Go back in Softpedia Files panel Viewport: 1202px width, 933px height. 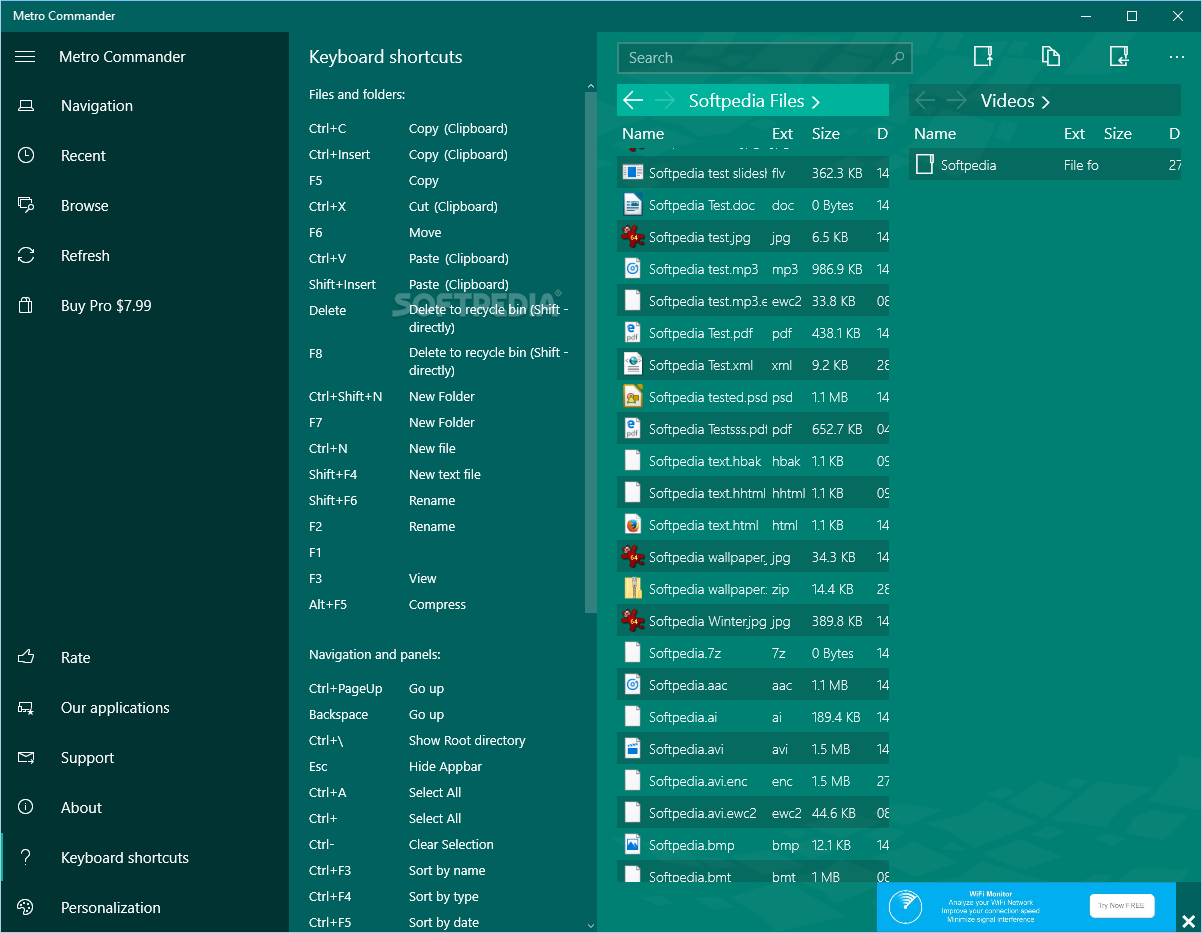coord(633,101)
